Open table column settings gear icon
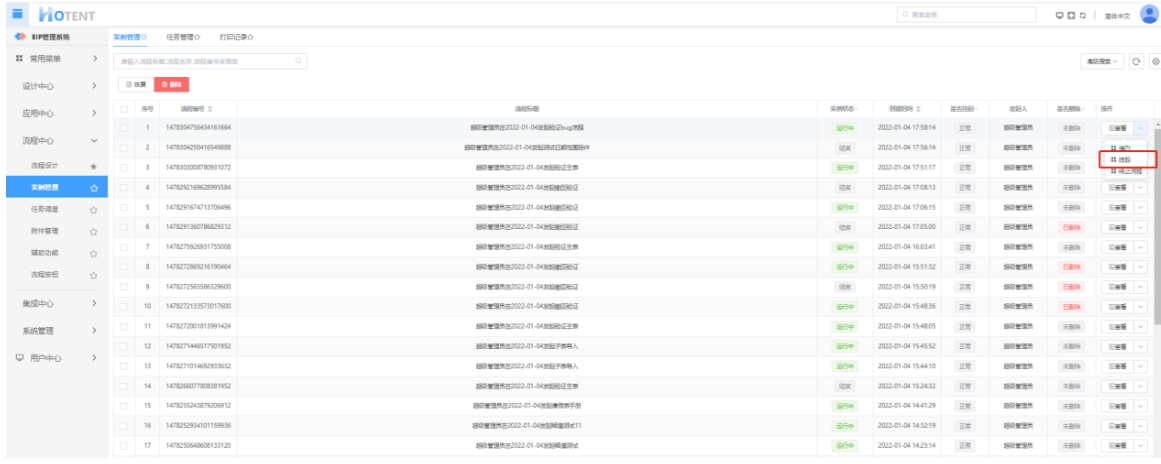Screen dimensions: 1161x464 (x=1154, y=61)
